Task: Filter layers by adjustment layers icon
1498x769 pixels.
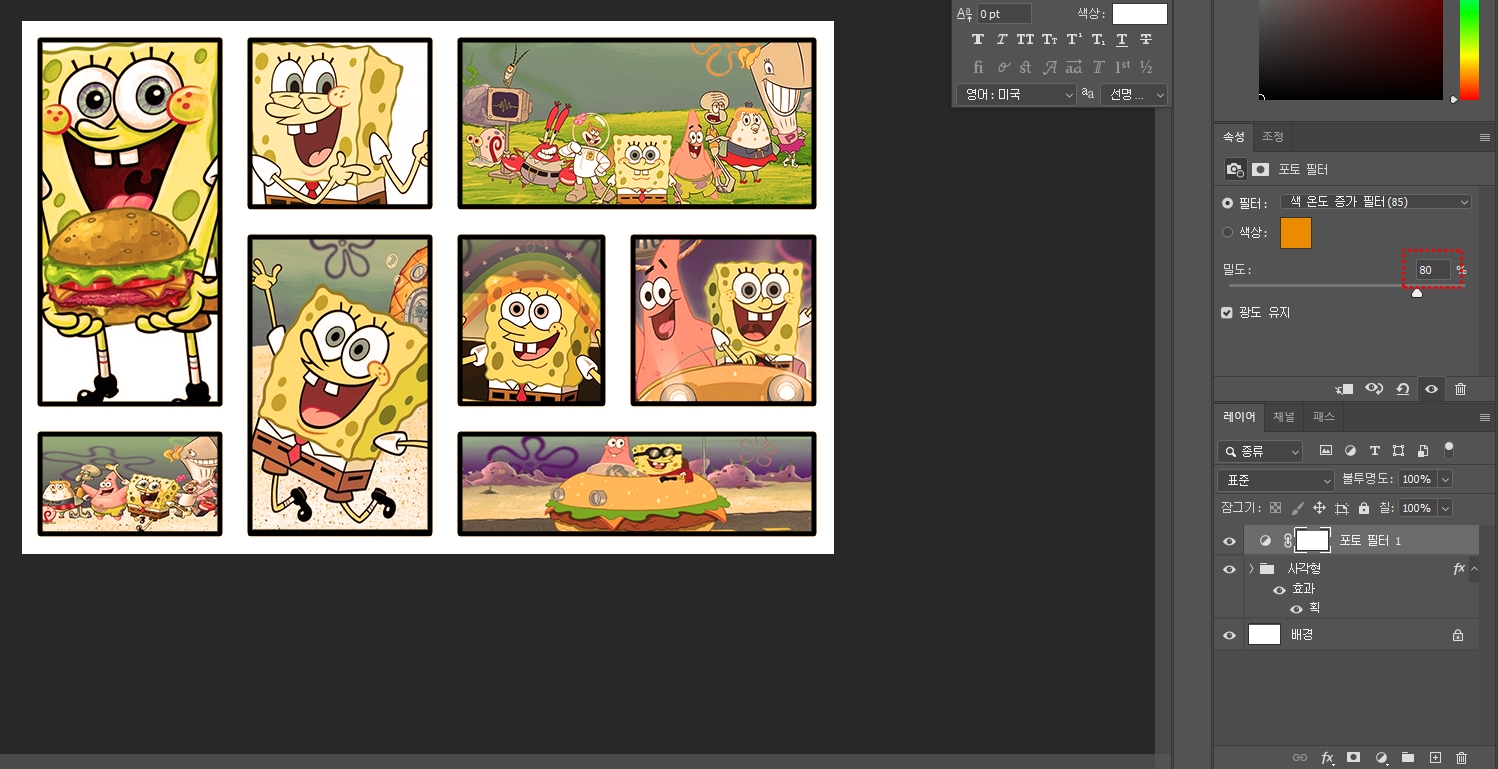Action: click(1350, 451)
